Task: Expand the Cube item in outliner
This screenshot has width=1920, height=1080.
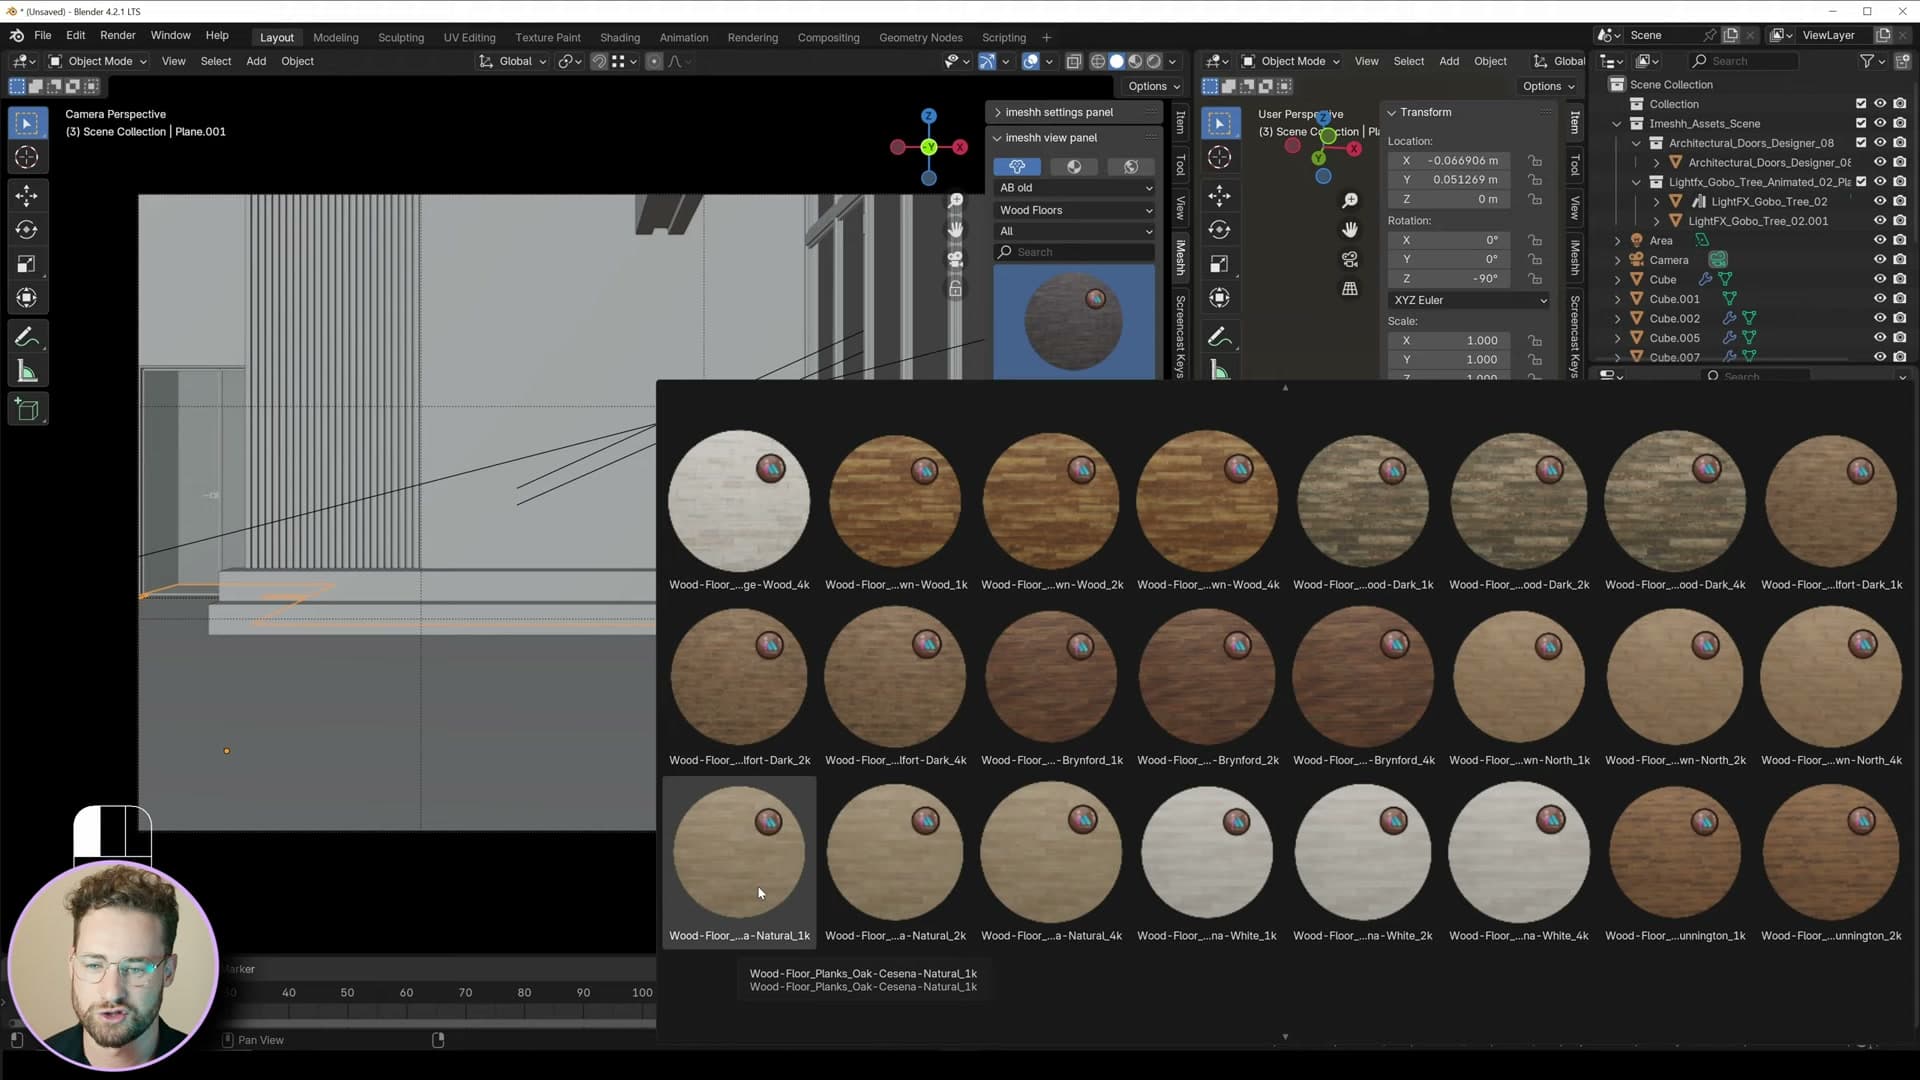Action: (x=1617, y=280)
